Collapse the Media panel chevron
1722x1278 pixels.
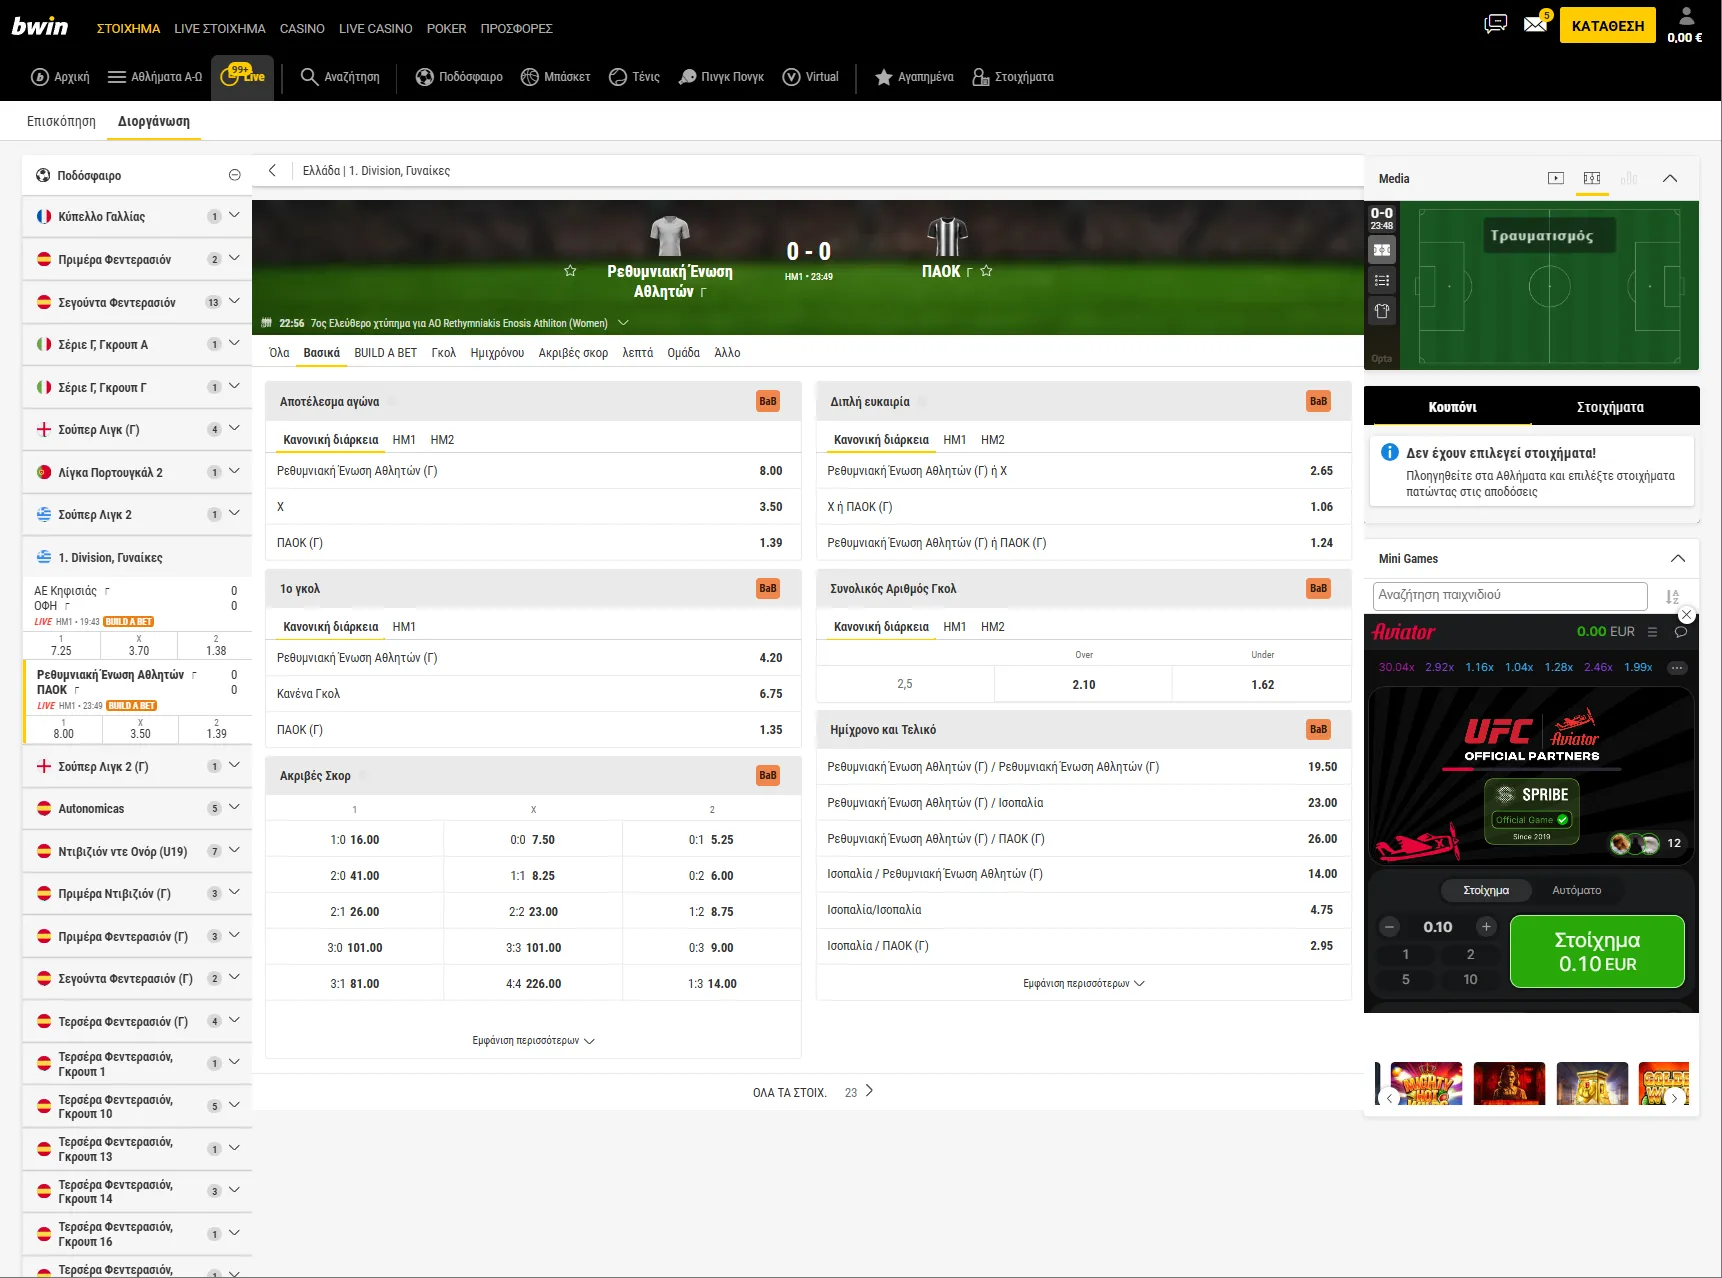click(1670, 178)
